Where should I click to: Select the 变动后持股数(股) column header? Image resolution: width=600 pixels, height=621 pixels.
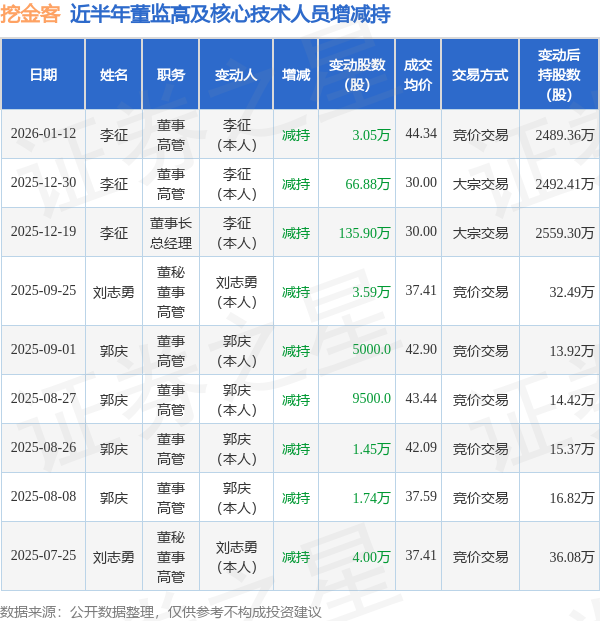(x=559, y=74)
